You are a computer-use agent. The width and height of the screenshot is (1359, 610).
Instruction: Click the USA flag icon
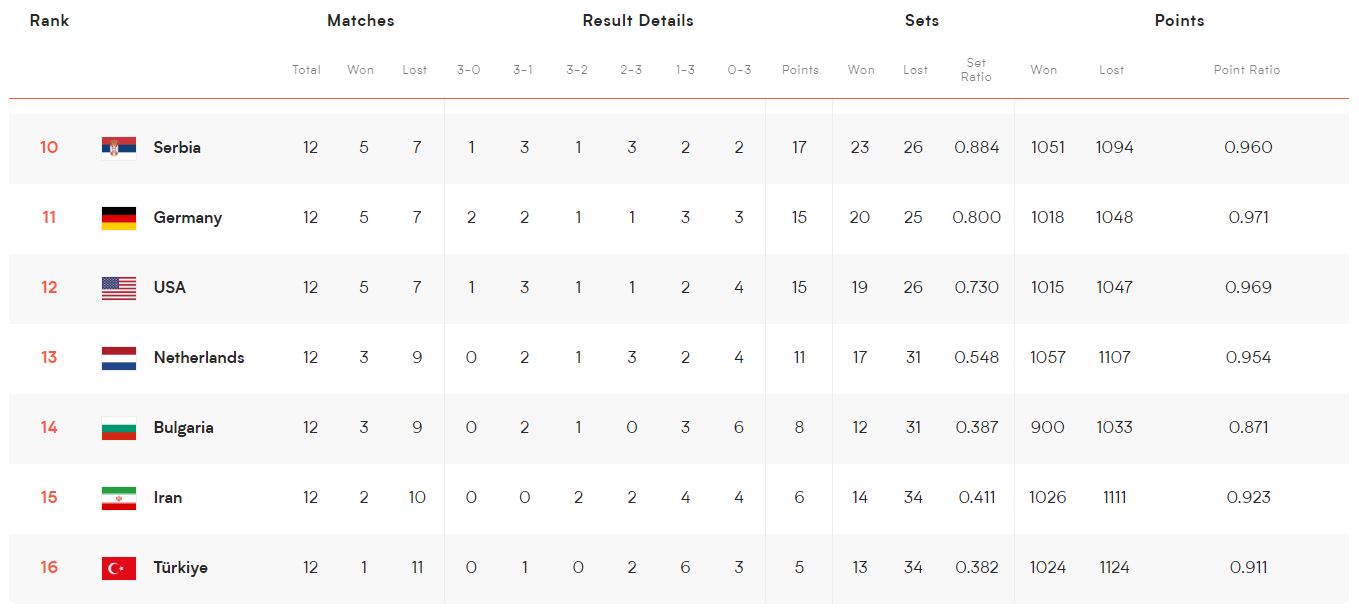coord(119,288)
